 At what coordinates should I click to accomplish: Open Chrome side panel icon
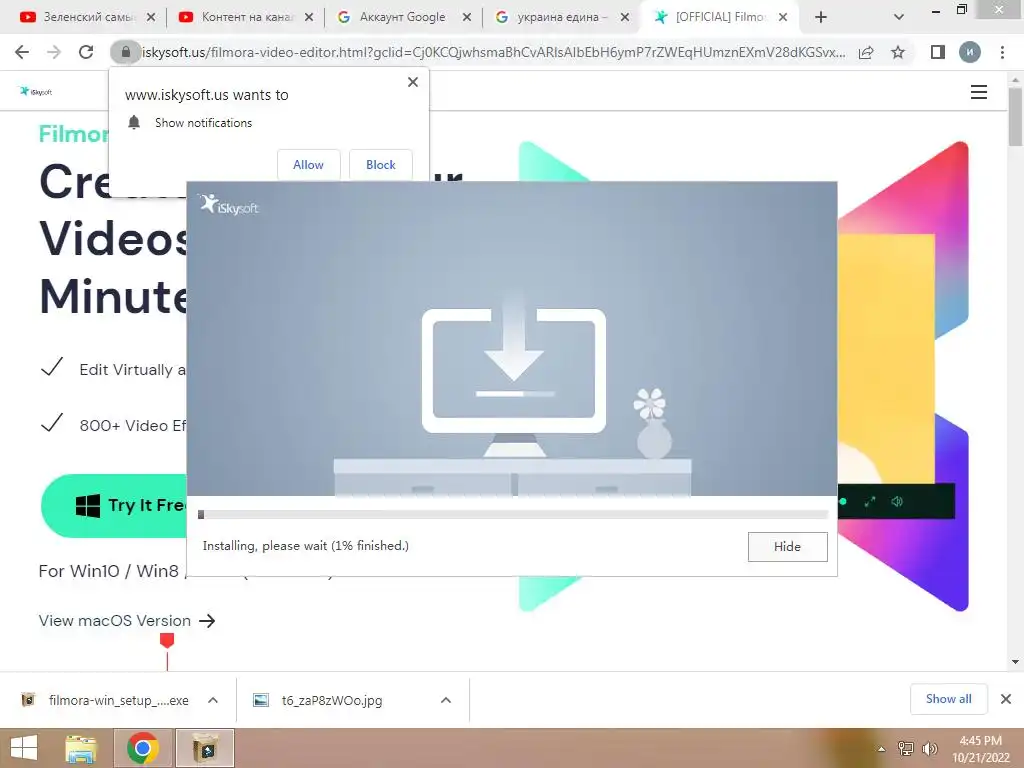point(938,52)
